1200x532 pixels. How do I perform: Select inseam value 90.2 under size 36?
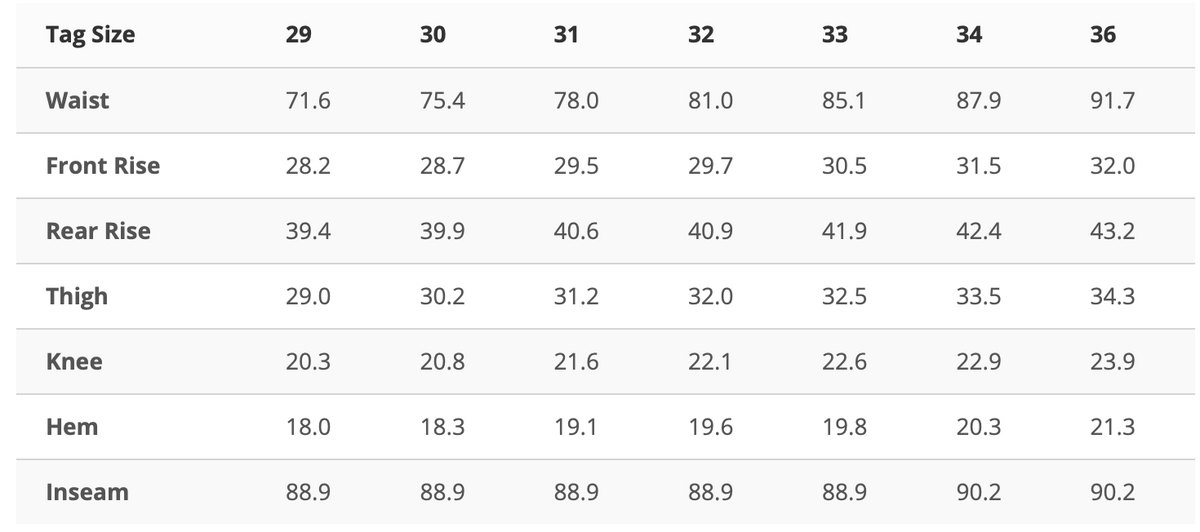[1112, 492]
